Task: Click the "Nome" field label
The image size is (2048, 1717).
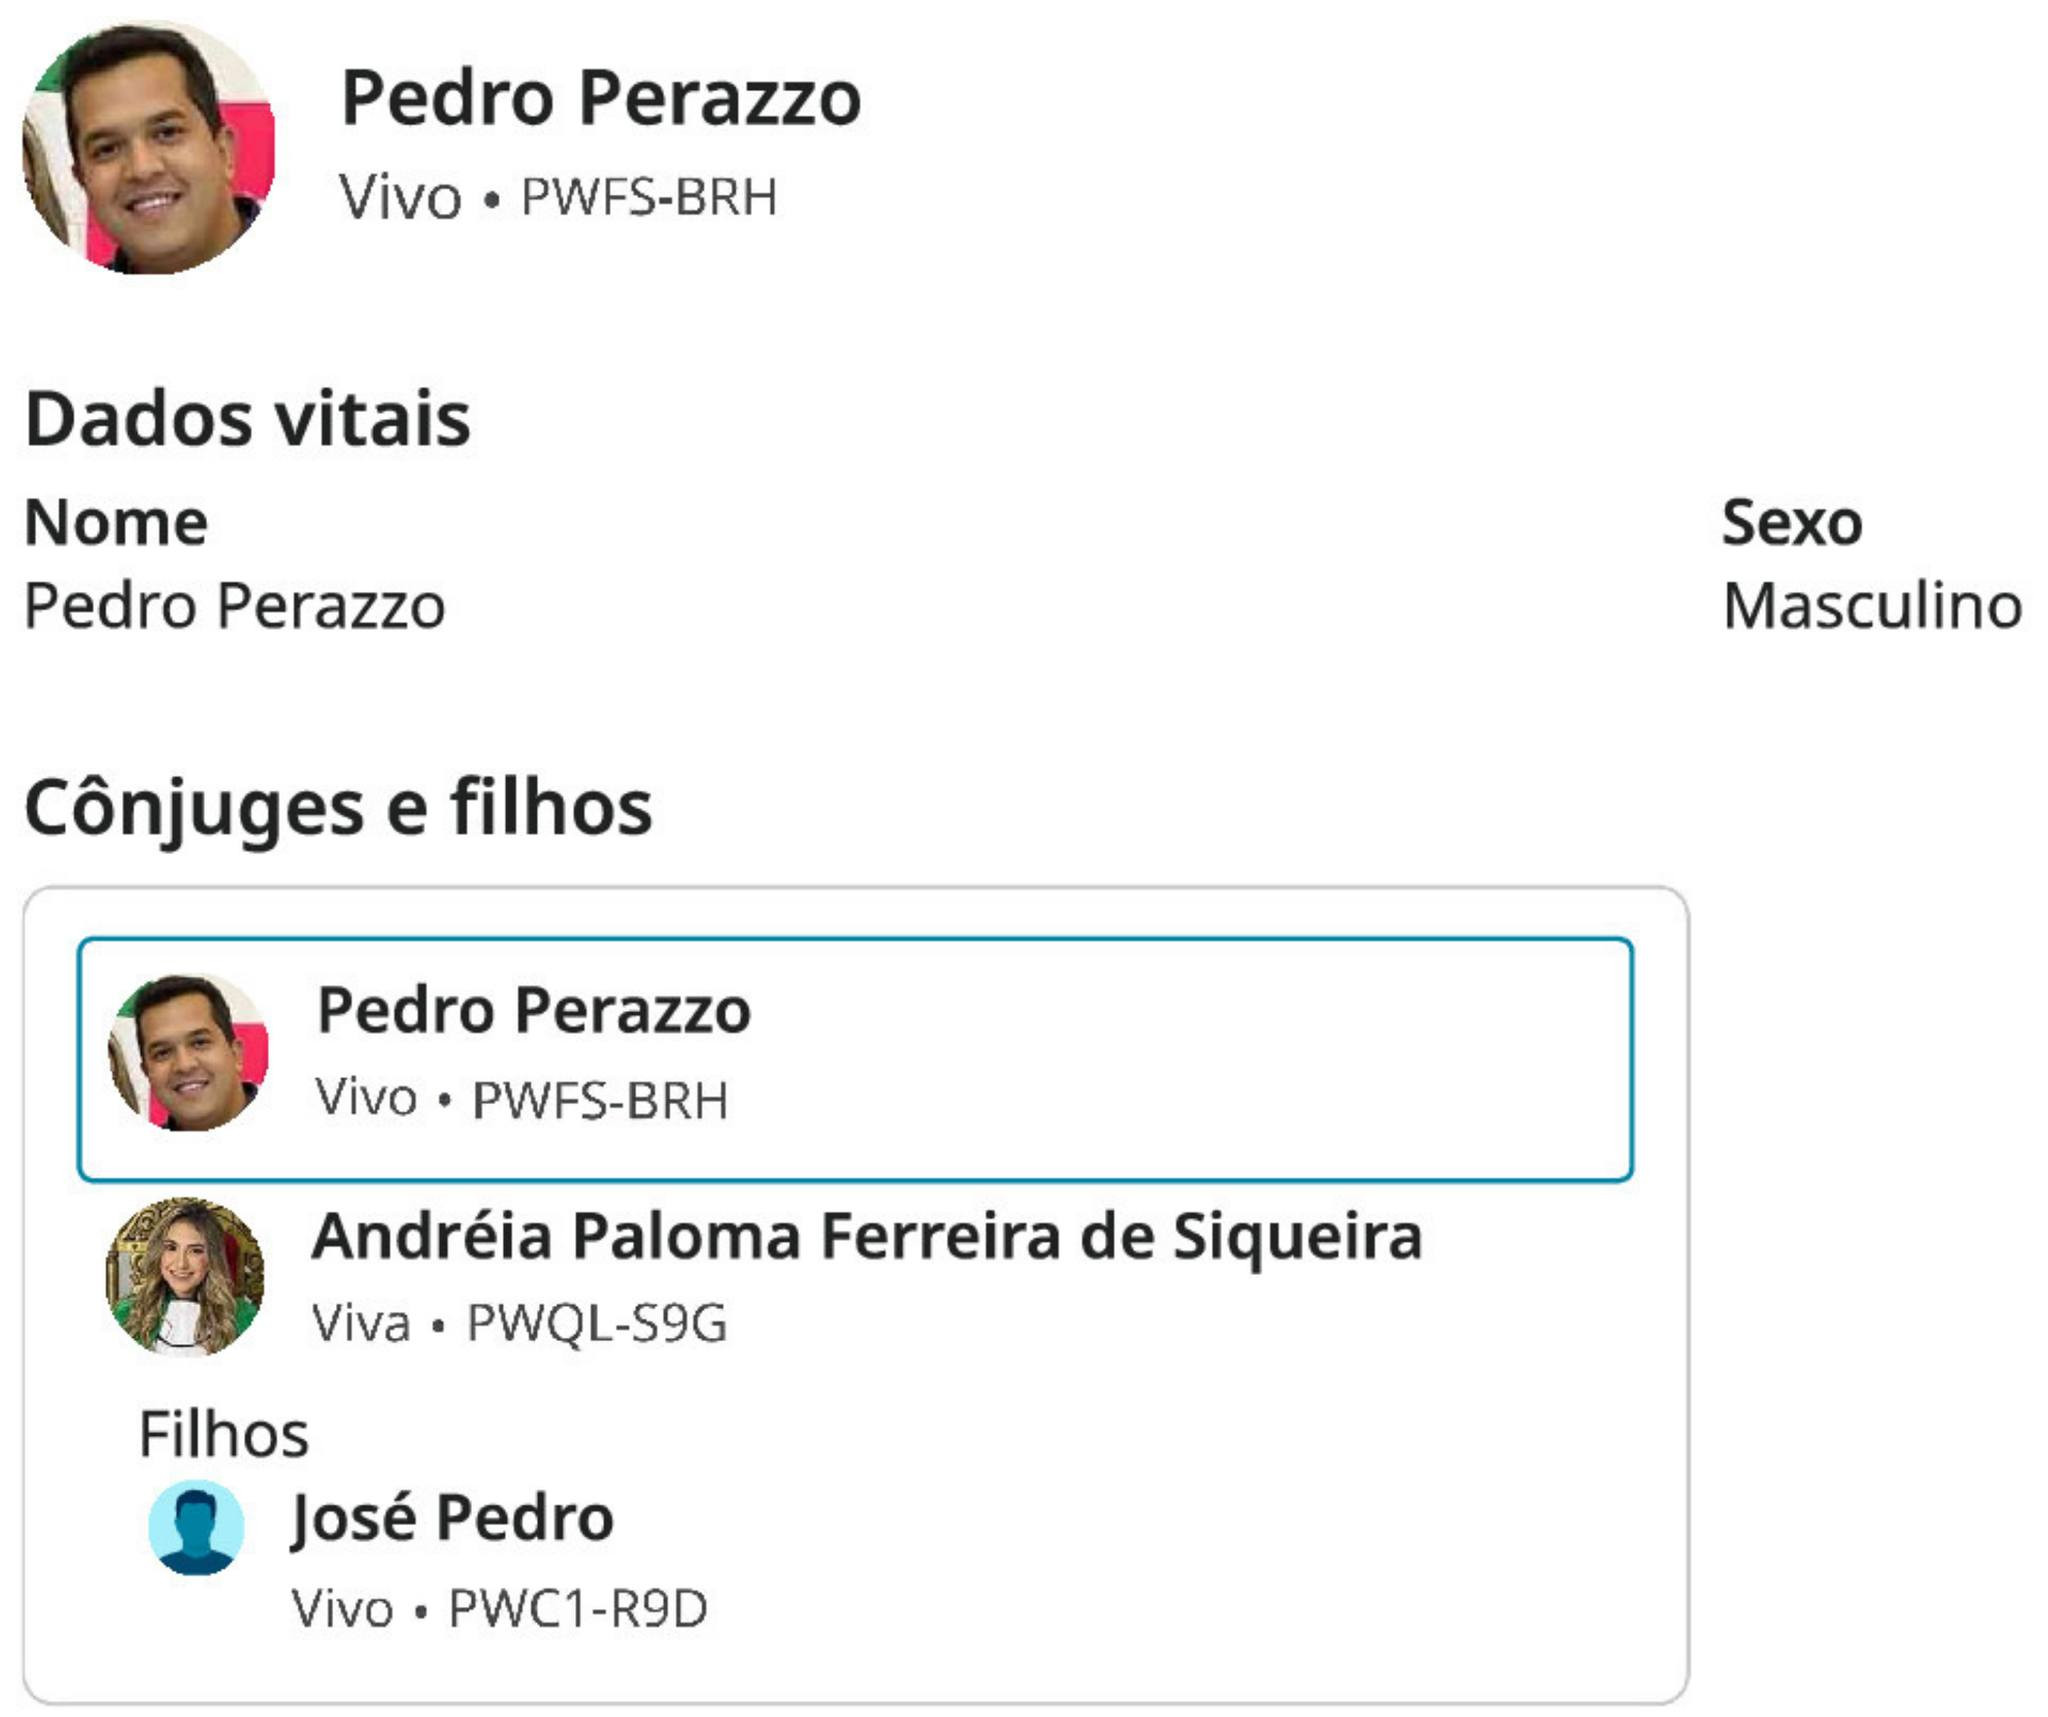Action: (116, 522)
